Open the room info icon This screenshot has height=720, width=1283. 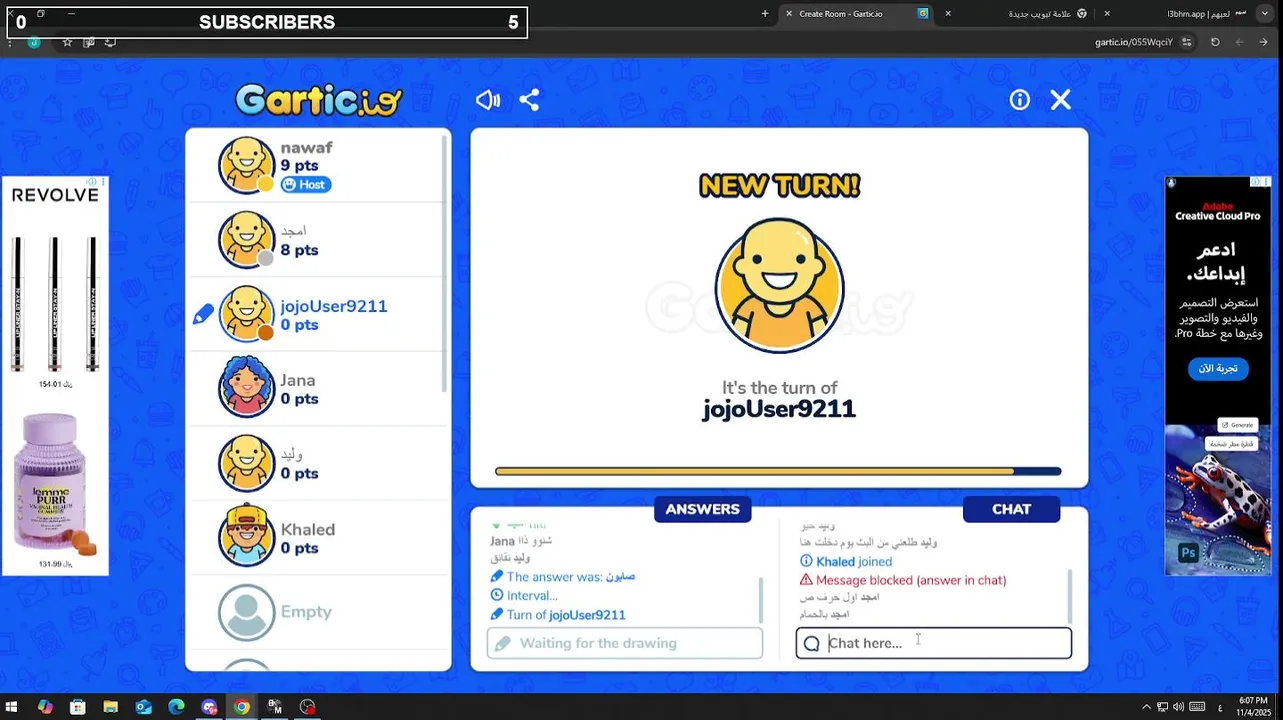1019,100
